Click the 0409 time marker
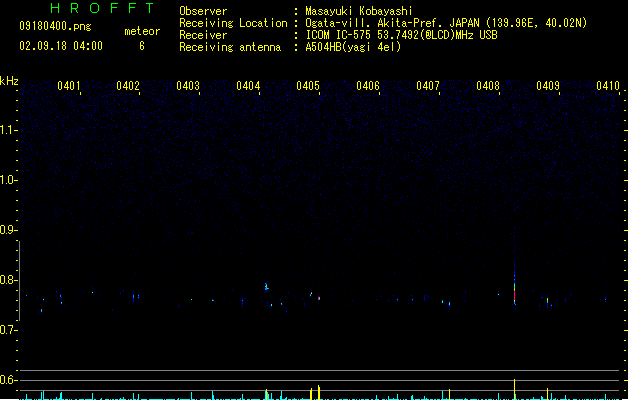Viewport: 629px width, 400px height. click(548, 86)
